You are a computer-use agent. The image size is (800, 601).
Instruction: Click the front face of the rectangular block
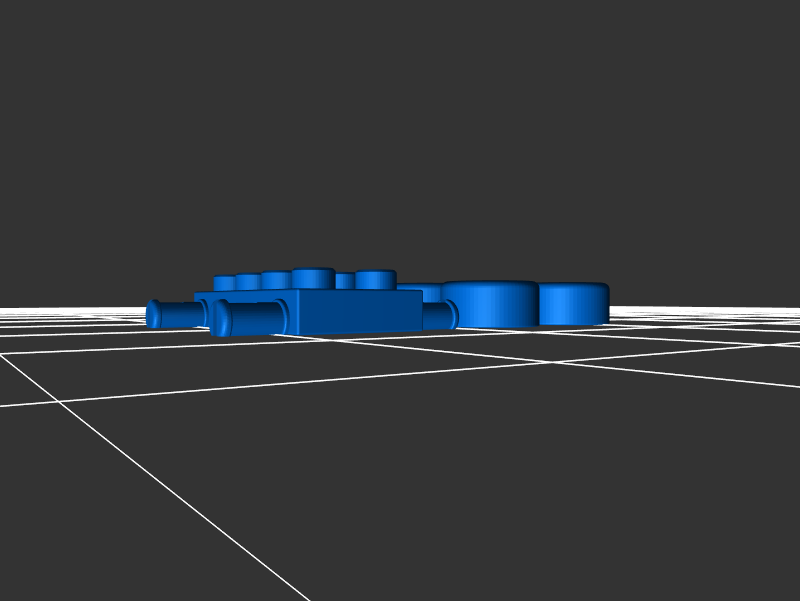point(355,313)
